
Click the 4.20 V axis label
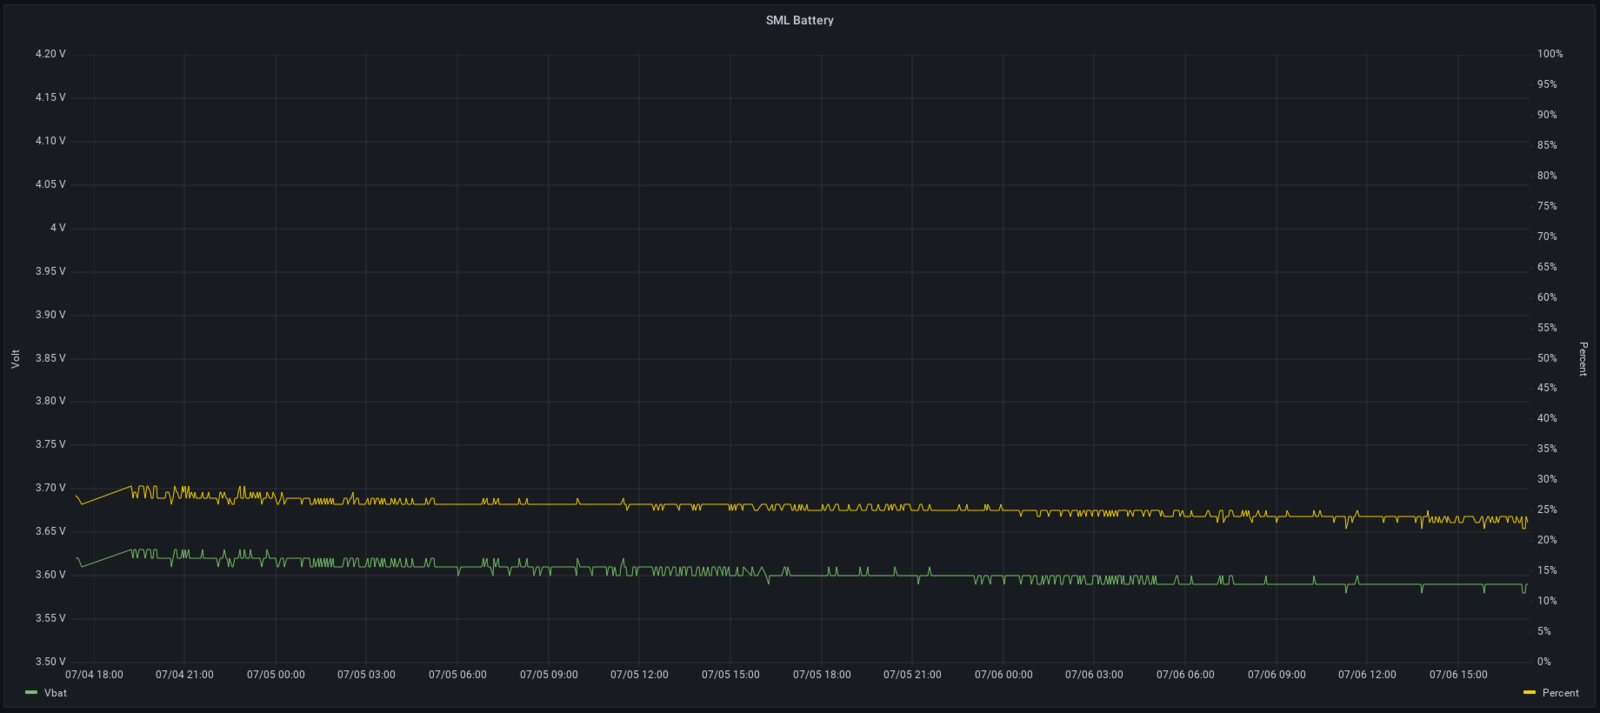50,54
